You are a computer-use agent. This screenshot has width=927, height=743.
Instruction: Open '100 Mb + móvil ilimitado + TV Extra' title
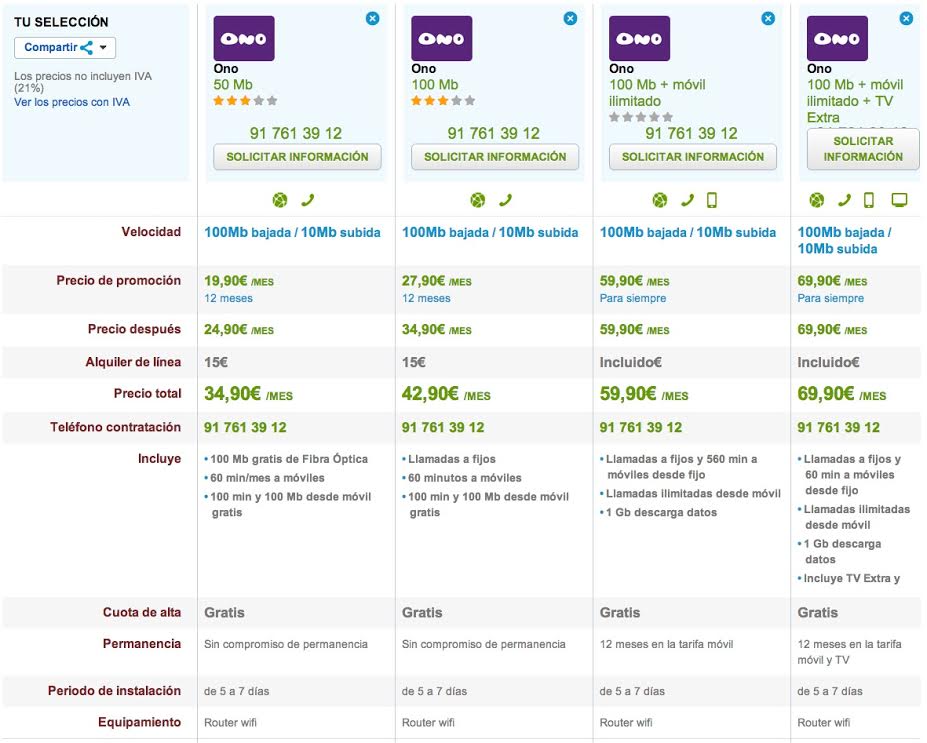(x=855, y=101)
